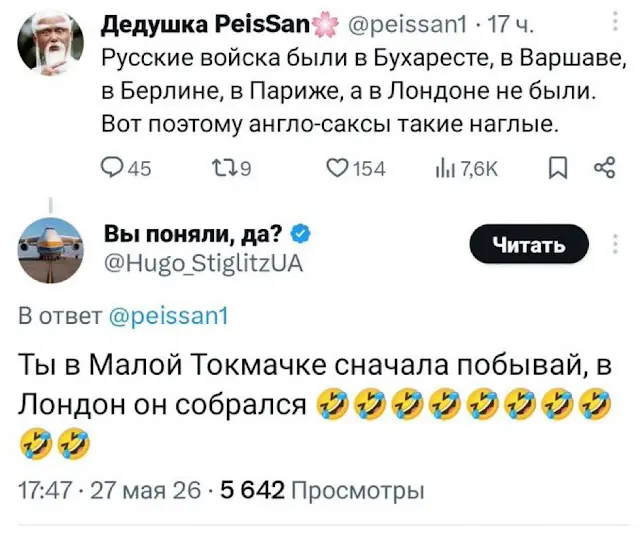The height and width of the screenshot is (536, 640).
Task: View analytics showing 7,6K impressions
Action: coord(467,169)
